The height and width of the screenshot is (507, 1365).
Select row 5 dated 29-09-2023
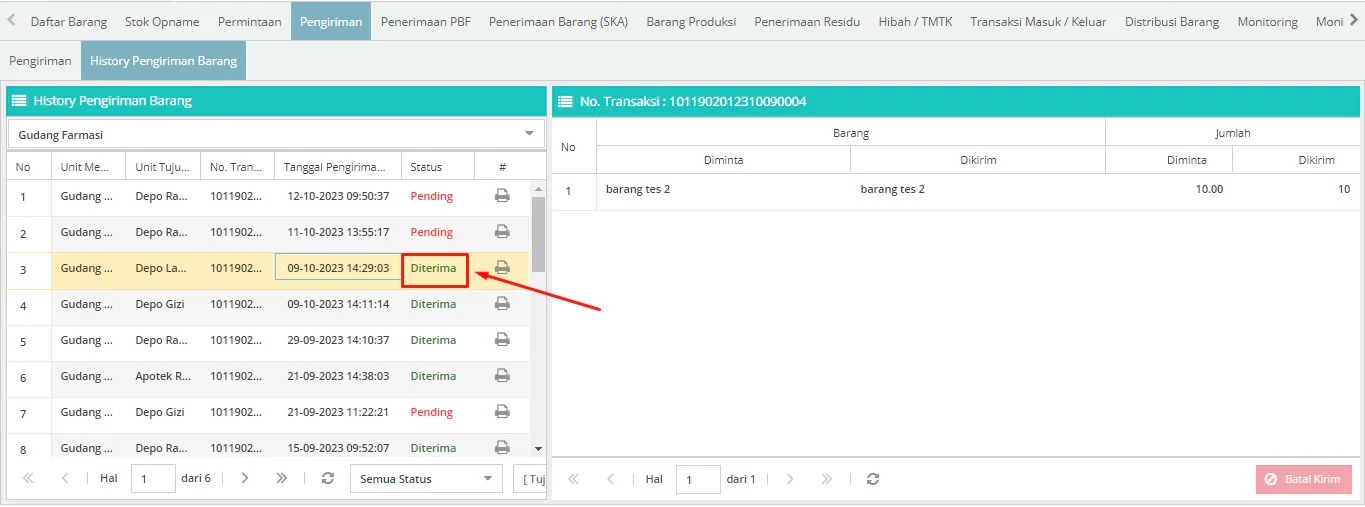337,340
